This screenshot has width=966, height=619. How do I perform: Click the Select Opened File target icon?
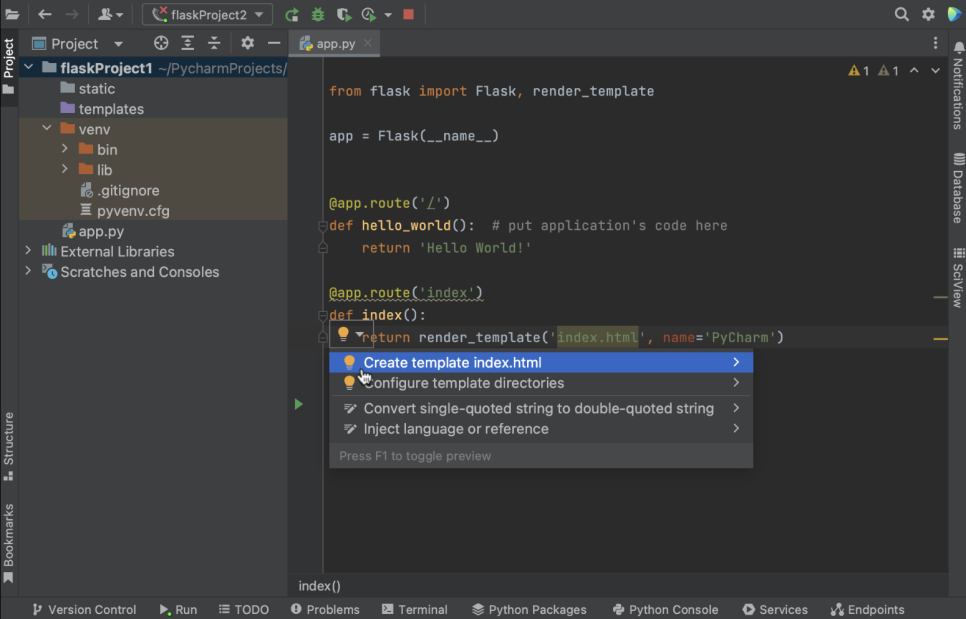tap(161, 43)
